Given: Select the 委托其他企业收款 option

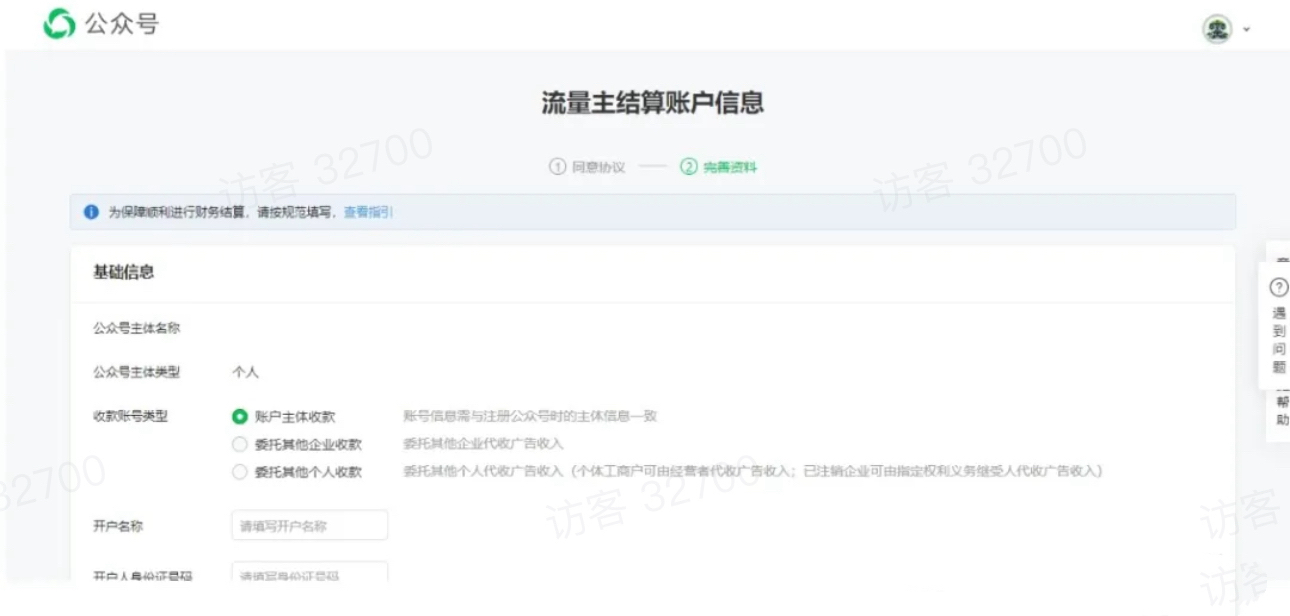Looking at the screenshot, I should point(242,444).
